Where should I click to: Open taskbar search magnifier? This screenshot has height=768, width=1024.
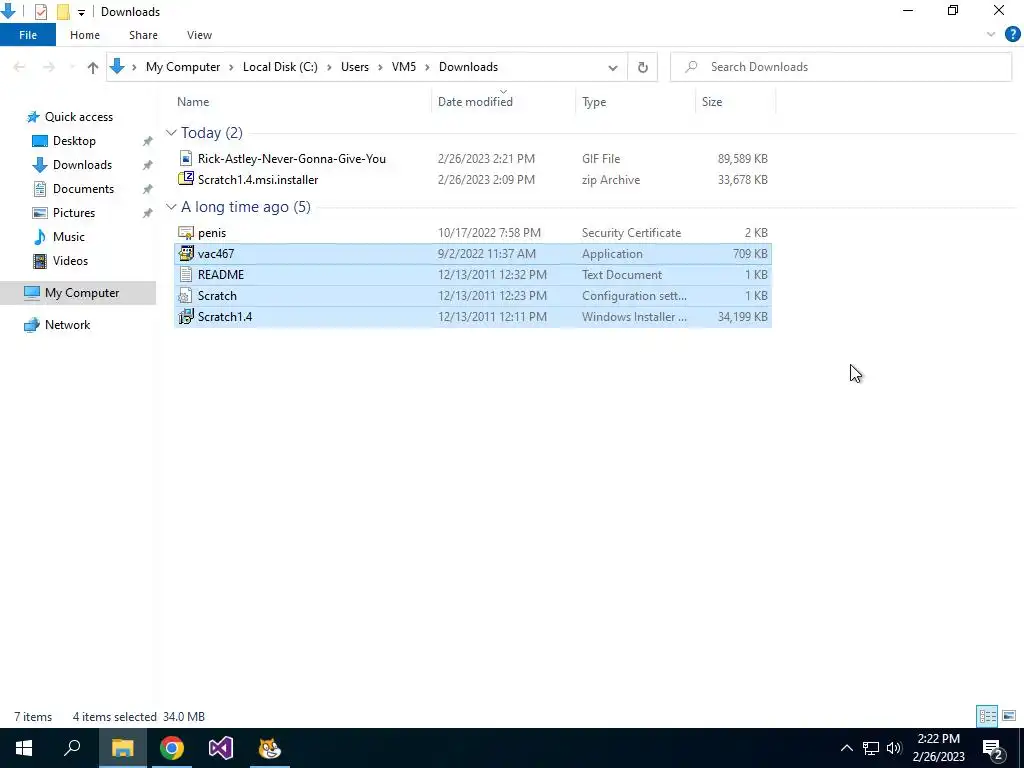pos(72,748)
